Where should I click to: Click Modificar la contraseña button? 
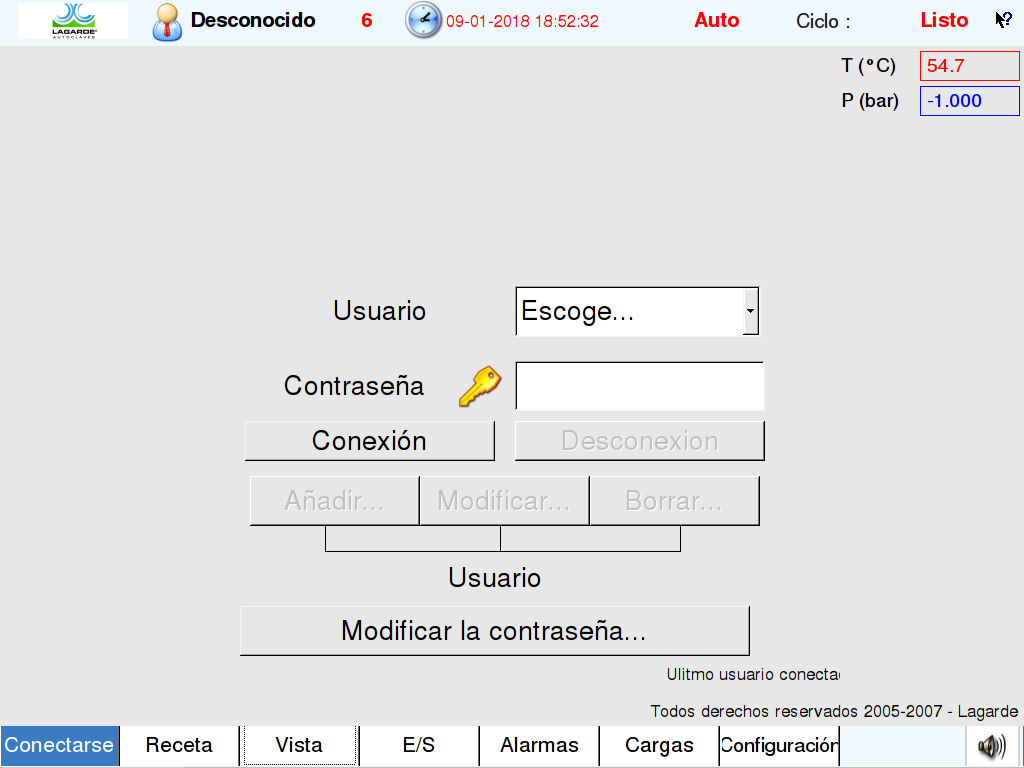(x=494, y=631)
